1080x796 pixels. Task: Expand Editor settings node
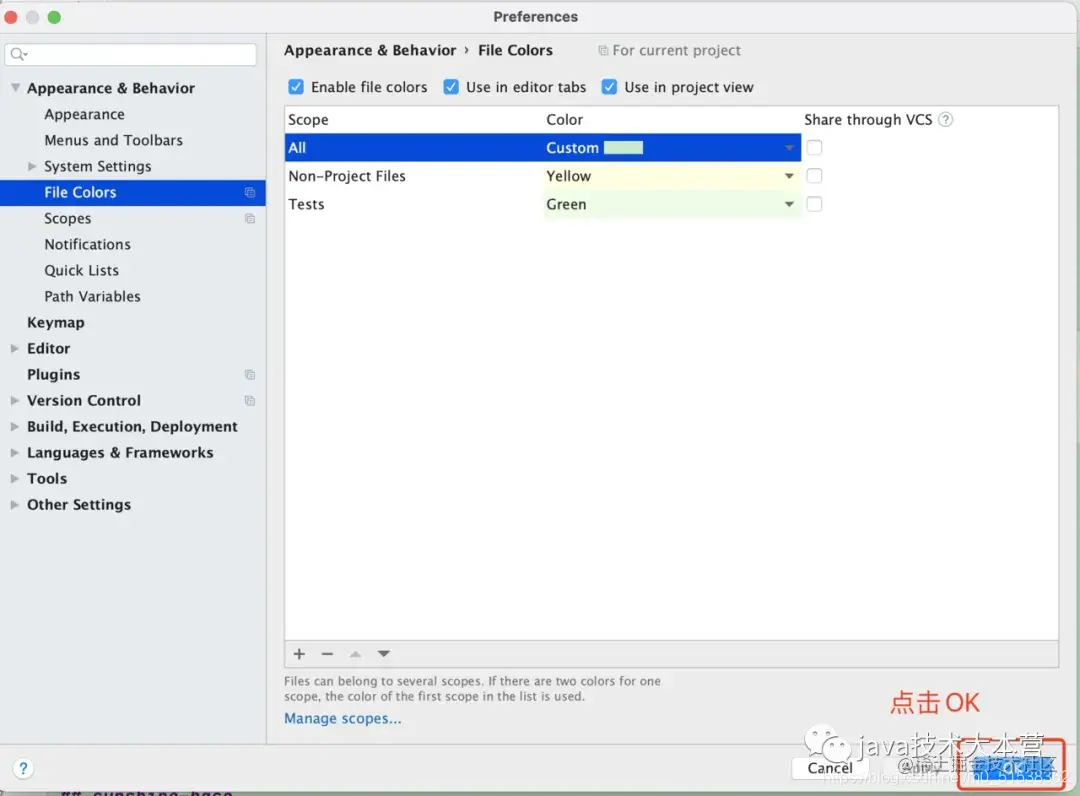tap(14, 348)
